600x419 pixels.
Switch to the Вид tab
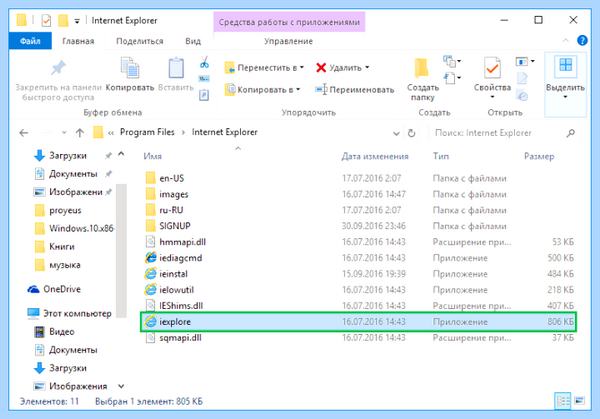193,41
